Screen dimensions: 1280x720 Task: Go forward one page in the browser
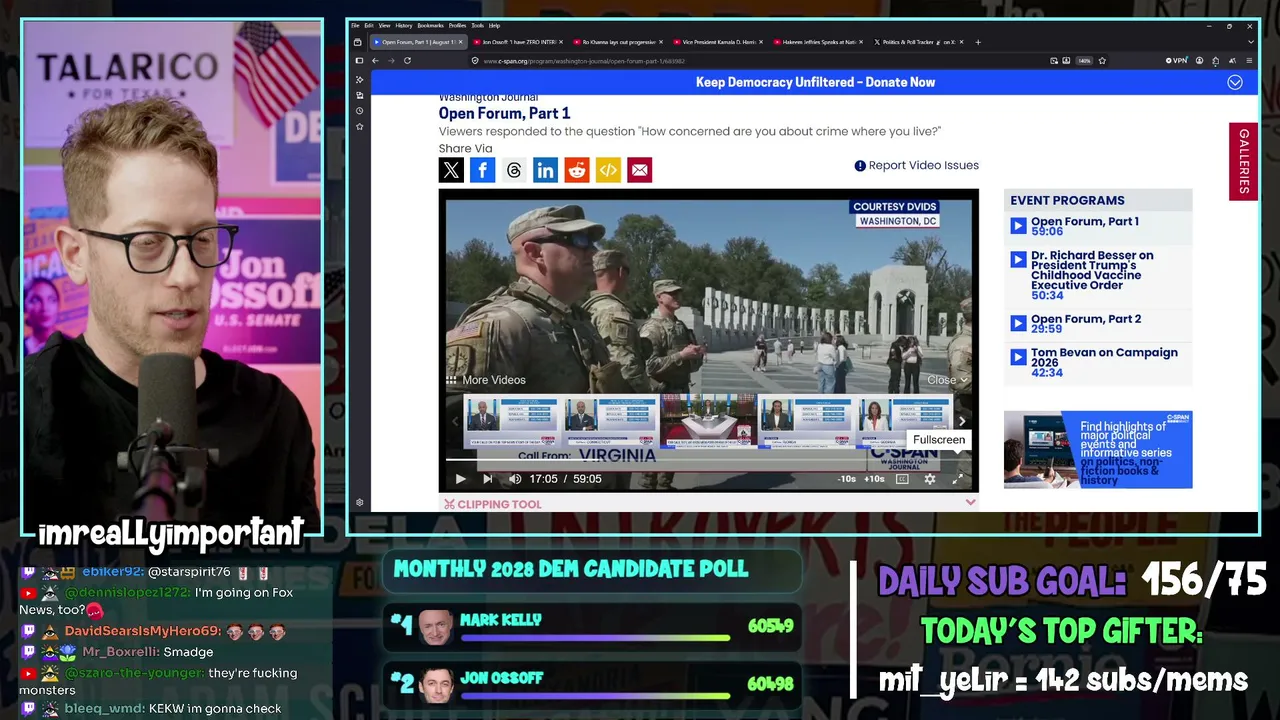click(391, 61)
